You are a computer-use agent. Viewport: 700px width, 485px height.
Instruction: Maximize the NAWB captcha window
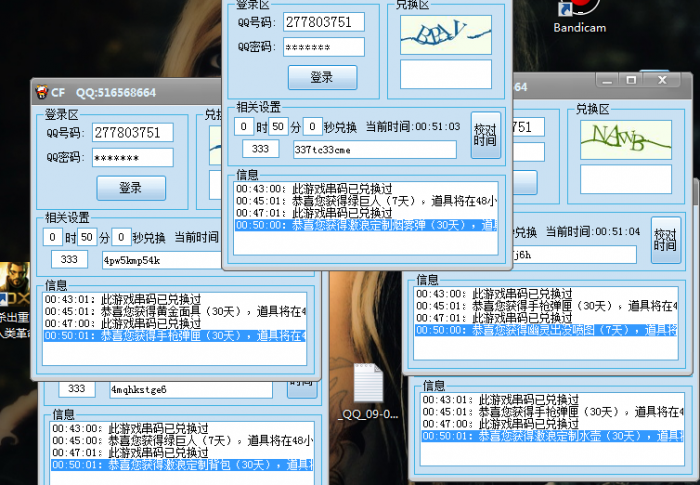tap(631, 80)
